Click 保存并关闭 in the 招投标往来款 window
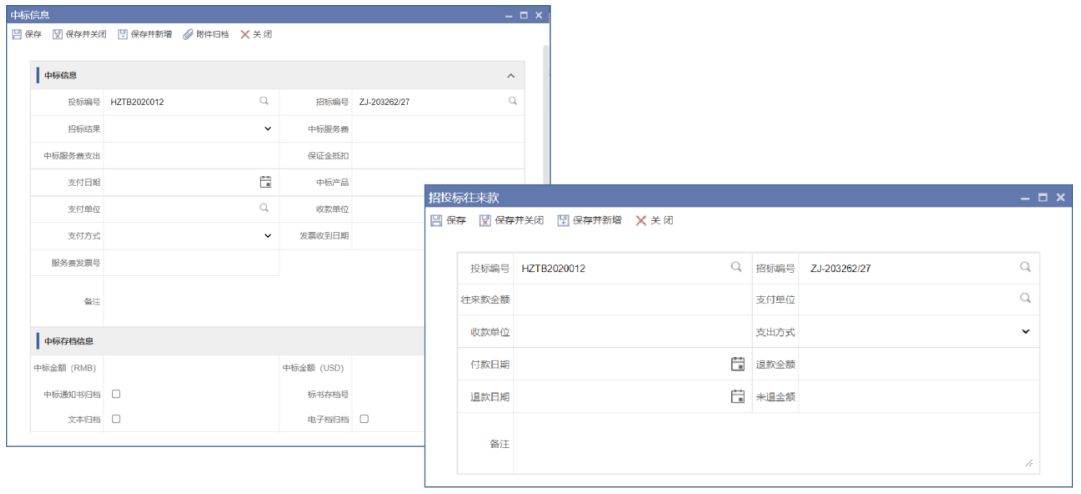This screenshot has height=494, width=1081. (512, 220)
